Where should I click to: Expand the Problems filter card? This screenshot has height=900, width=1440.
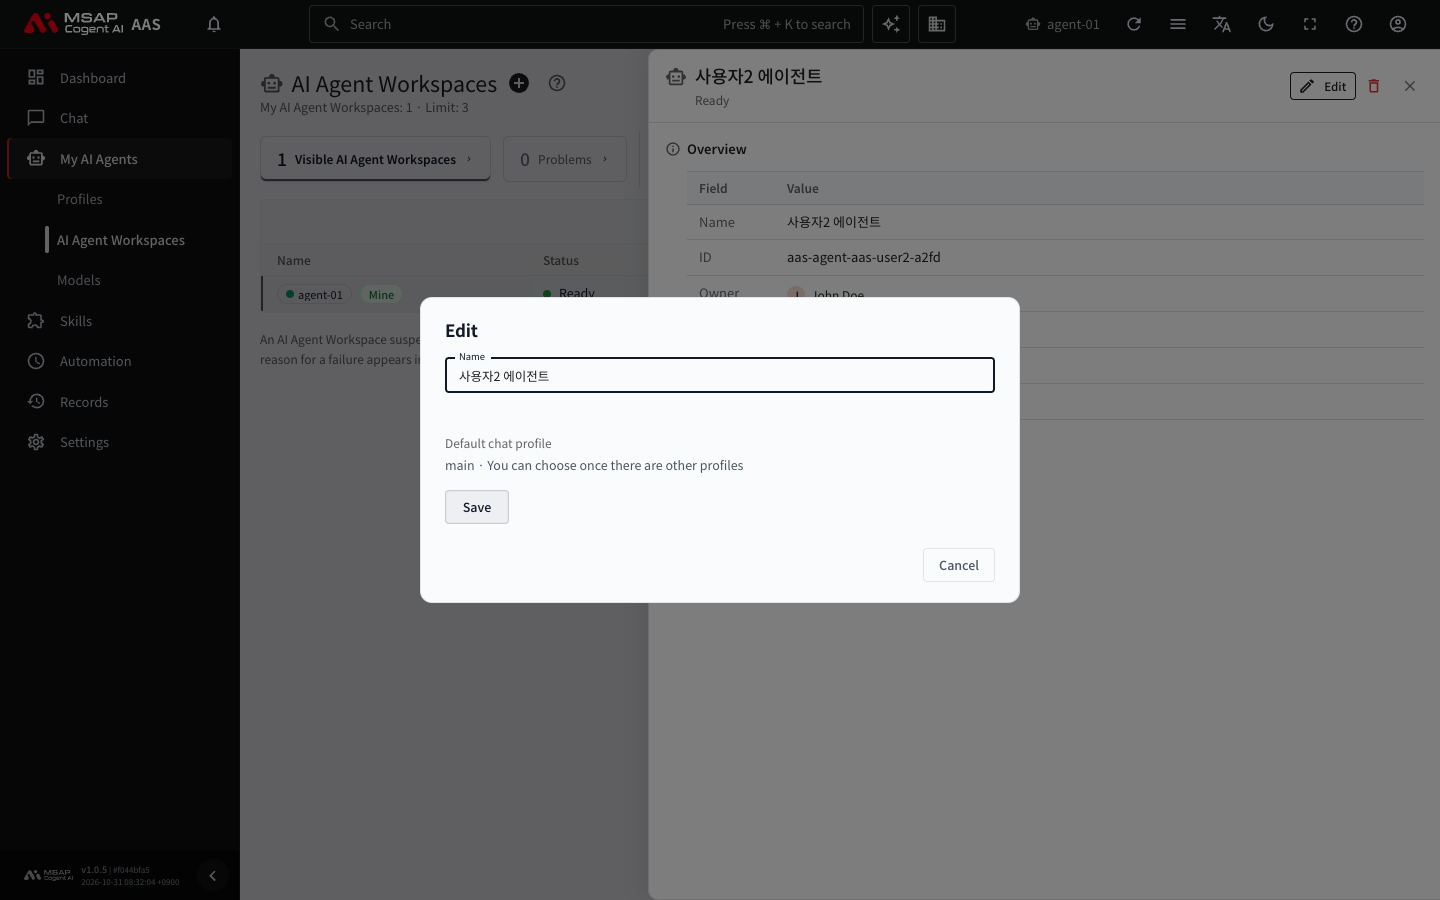[x=565, y=159]
